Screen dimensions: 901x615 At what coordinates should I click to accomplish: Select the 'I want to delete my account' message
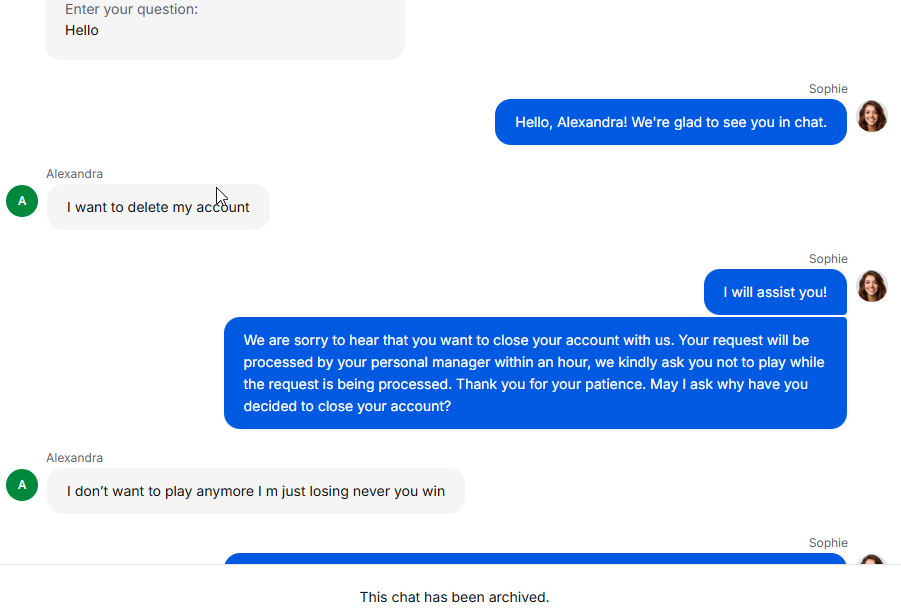coord(158,207)
